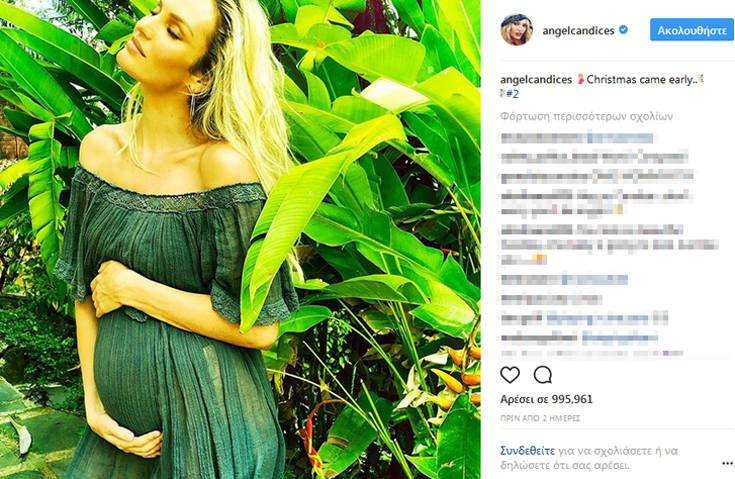Open the angelcandices username in the caption
The height and width of the screenshot is (479, 735).
pos(536,80)
